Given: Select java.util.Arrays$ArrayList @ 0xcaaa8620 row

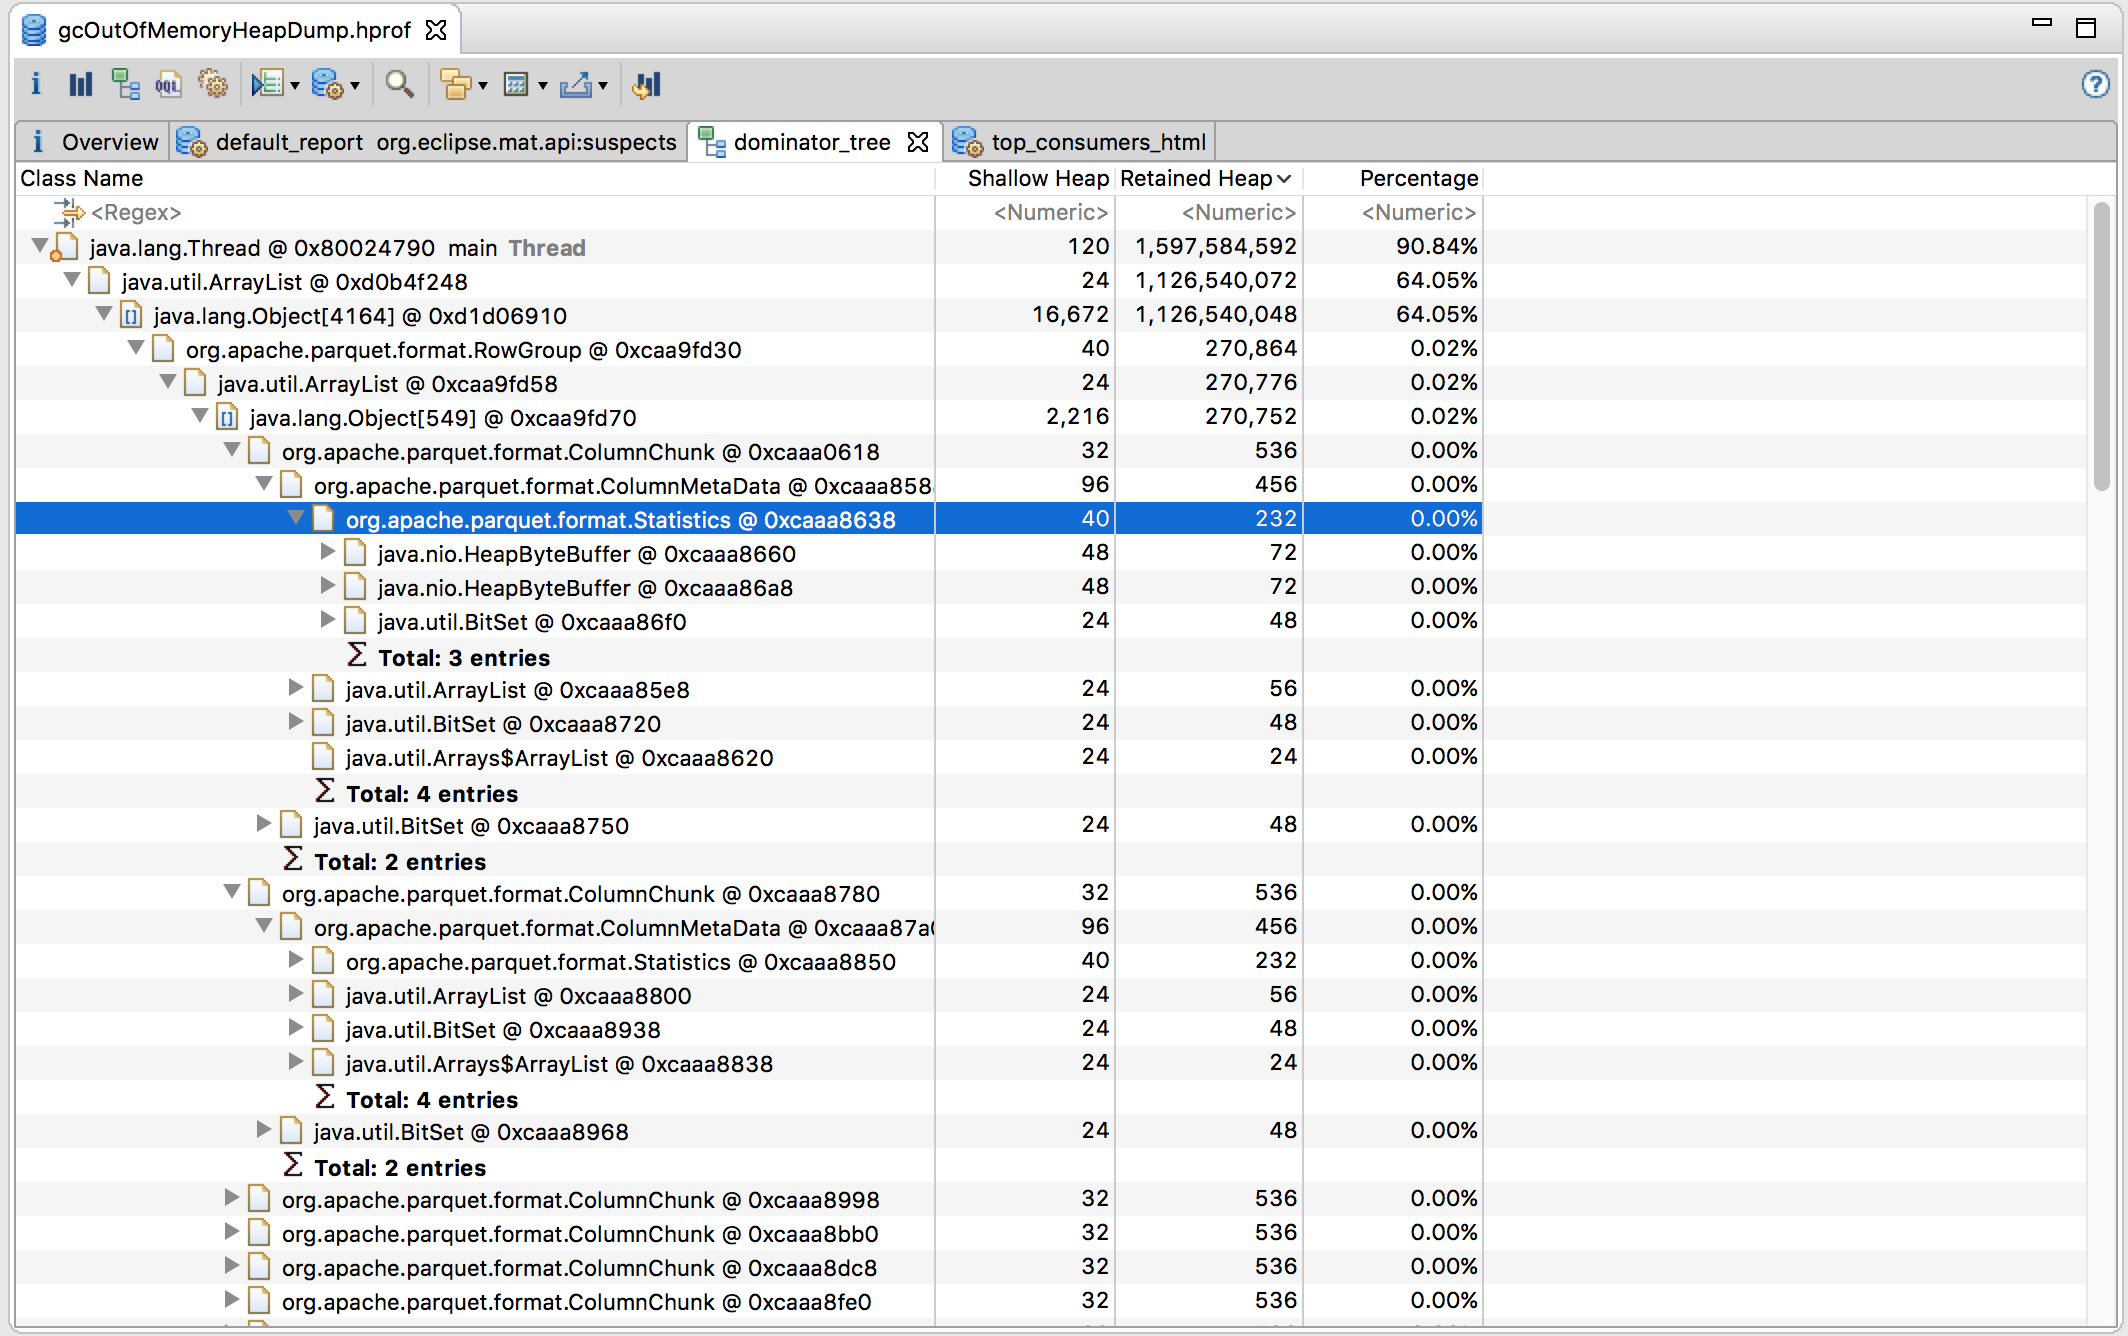Looking at the screenshot, I should click(x=748, y=757).
